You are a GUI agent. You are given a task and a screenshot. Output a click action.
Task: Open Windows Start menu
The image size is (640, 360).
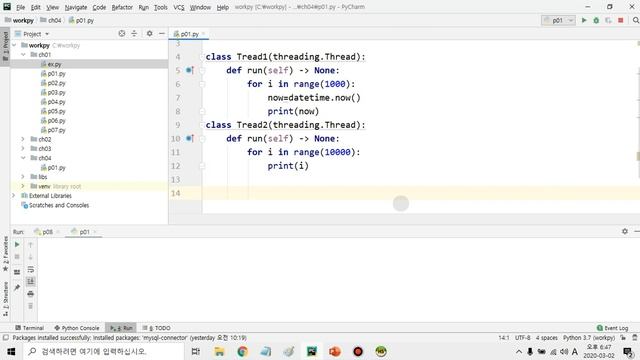(11, 351)
